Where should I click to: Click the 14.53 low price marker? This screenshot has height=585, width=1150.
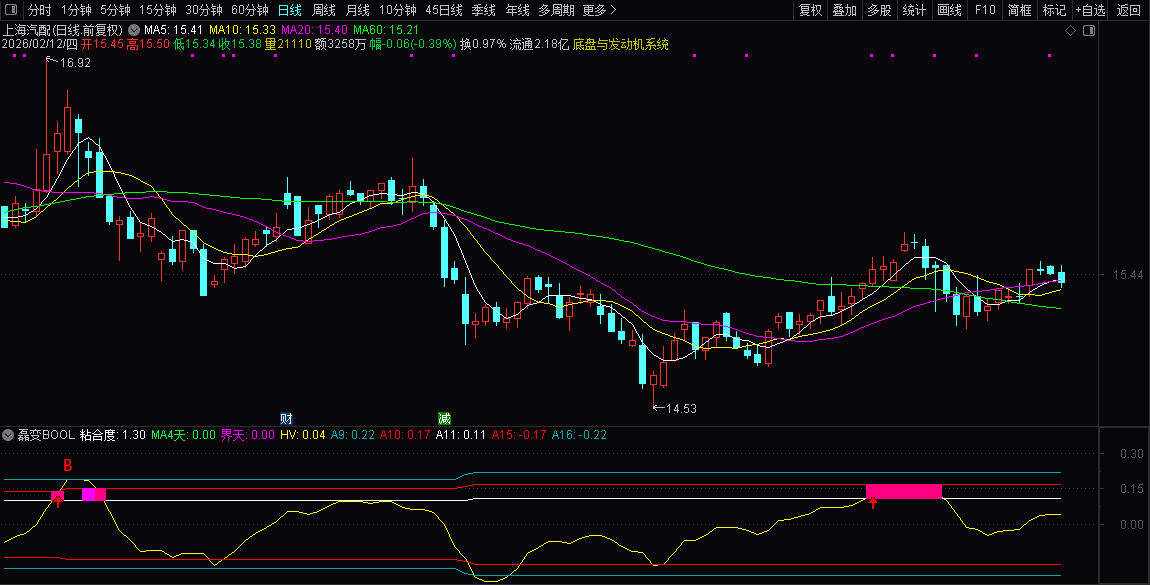click(x=680, y=408)
